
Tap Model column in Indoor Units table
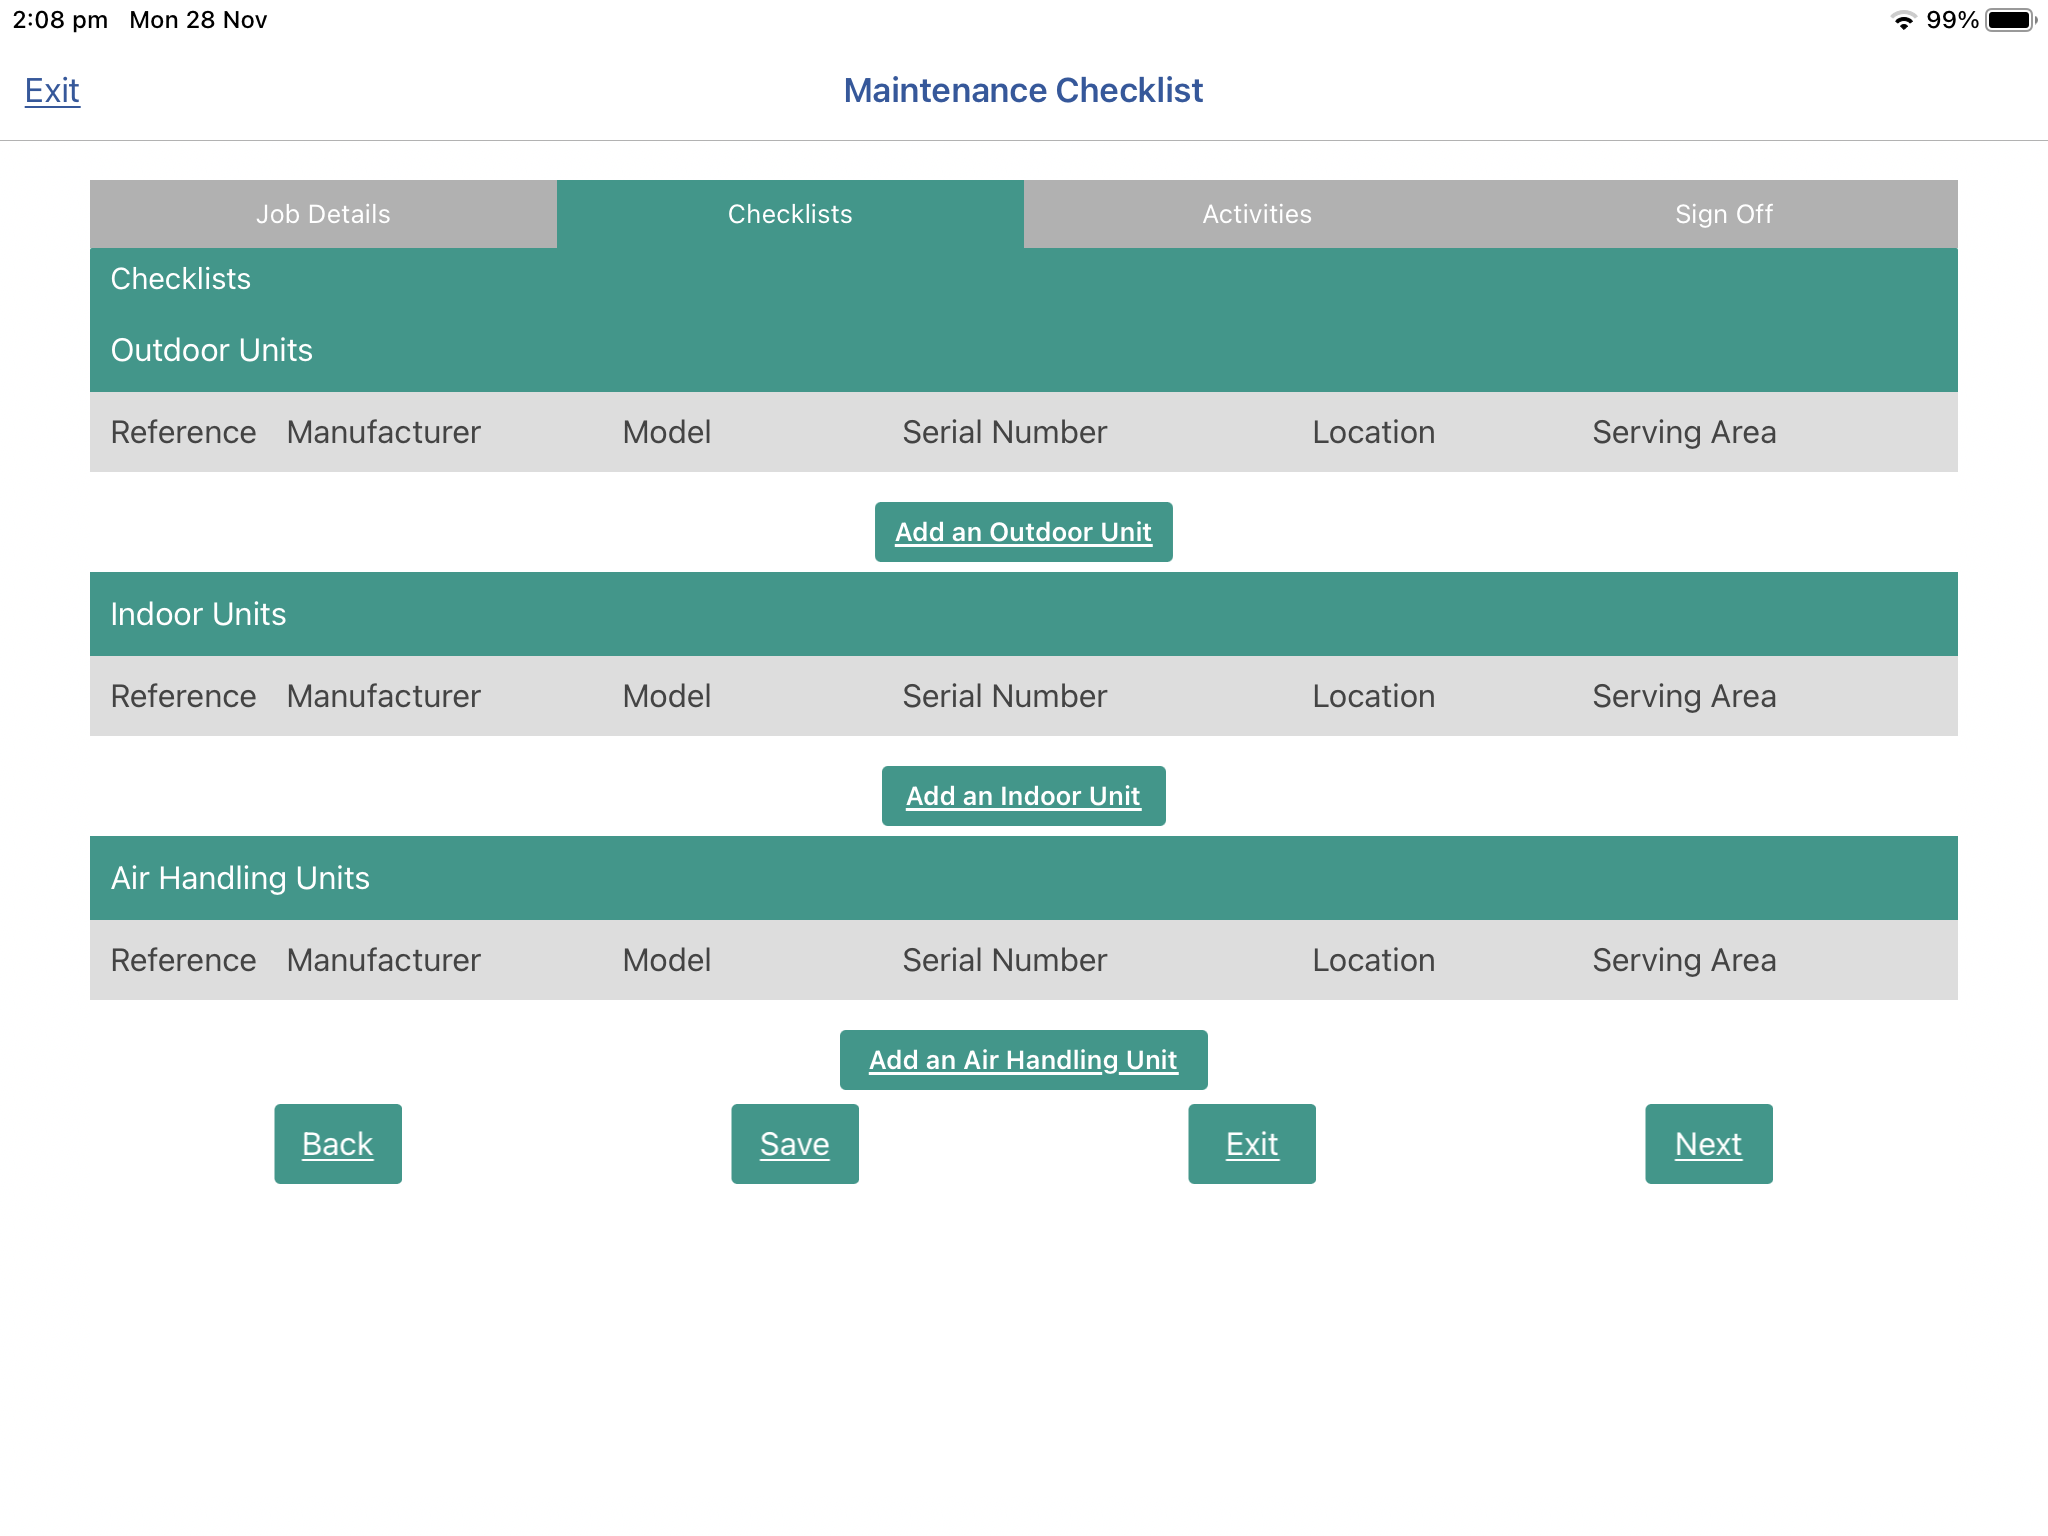click(667, 696)
